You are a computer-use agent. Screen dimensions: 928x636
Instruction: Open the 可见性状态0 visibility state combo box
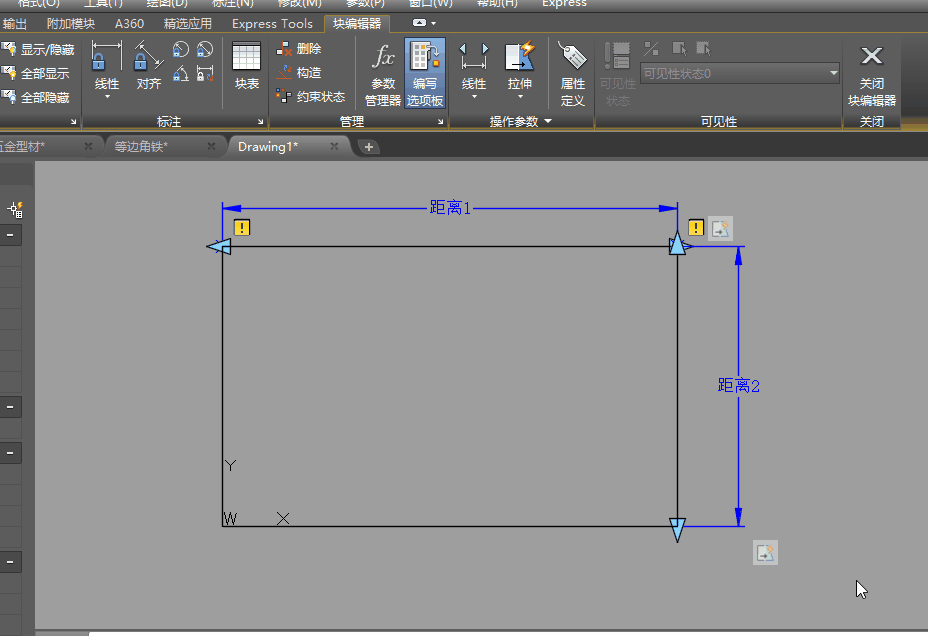coord(740,73)
